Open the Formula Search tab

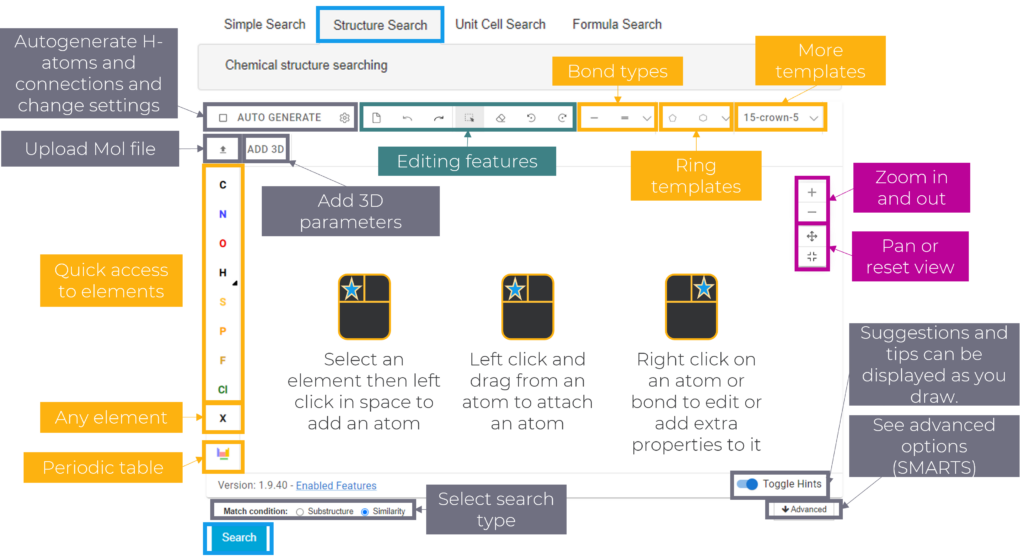click(x=617, y=24)
